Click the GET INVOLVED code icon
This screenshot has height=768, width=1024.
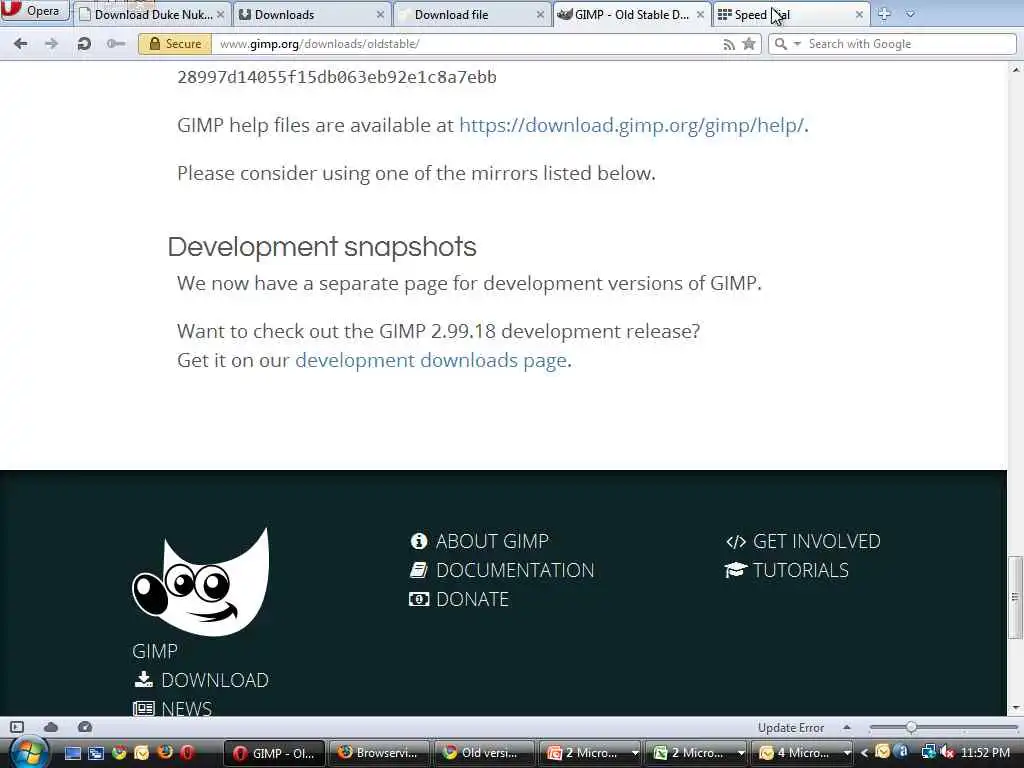[736, 541]
